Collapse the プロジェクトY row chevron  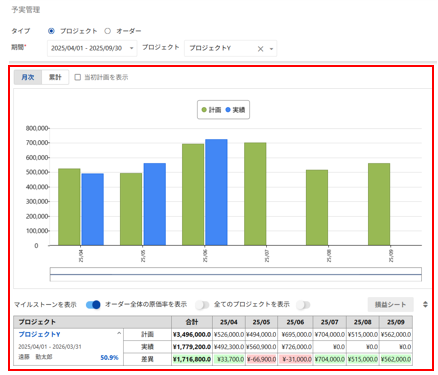point(119,333)
